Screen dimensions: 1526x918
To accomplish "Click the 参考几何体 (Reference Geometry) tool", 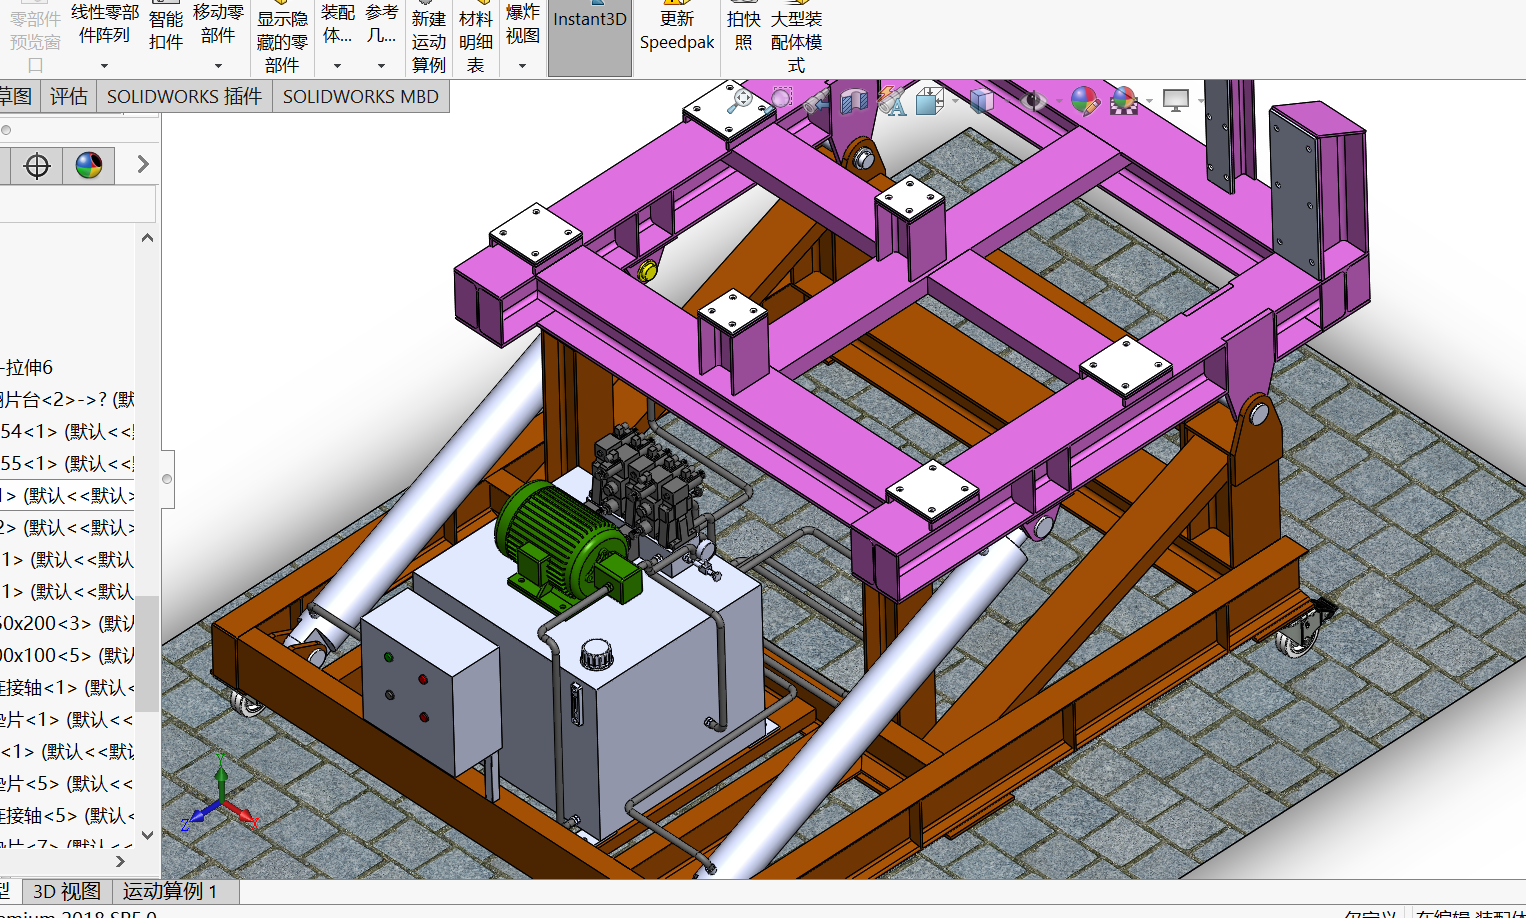I will [x=381, y=24].
